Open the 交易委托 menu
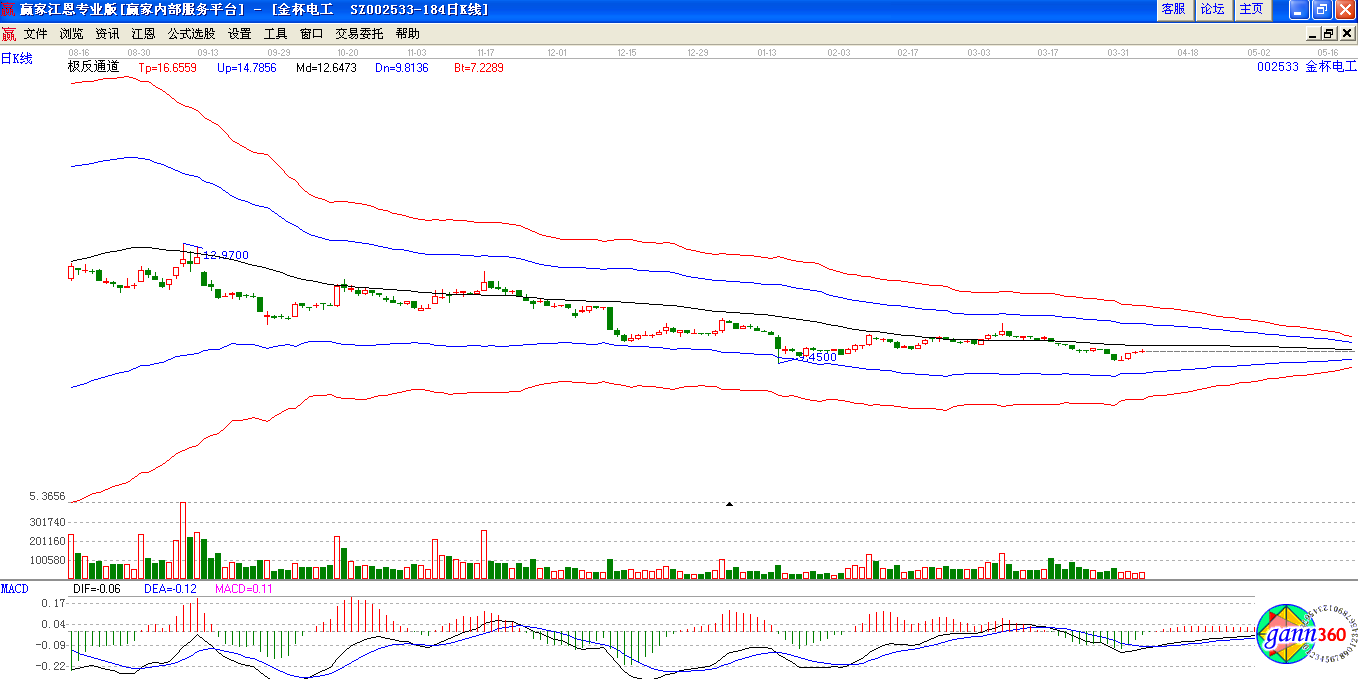 click(x=359, y=33)
